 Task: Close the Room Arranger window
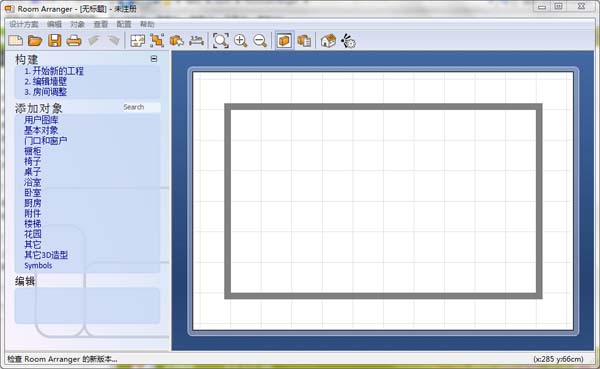[581, 7]
